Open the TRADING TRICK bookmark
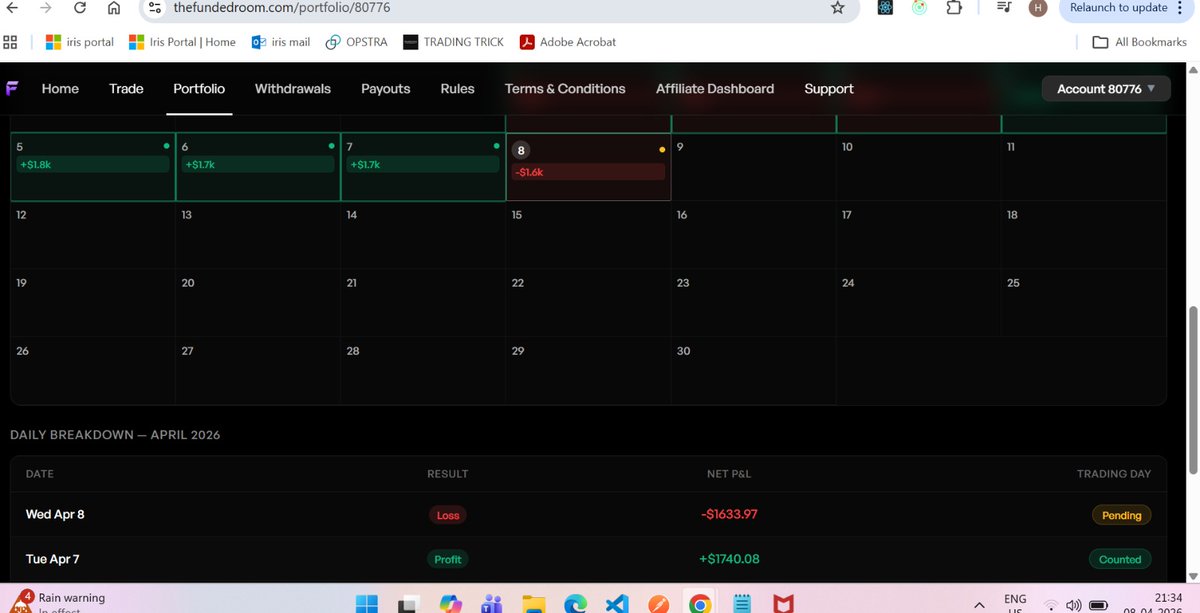This screenshot has width=1200, height=613. pos(453,42)
